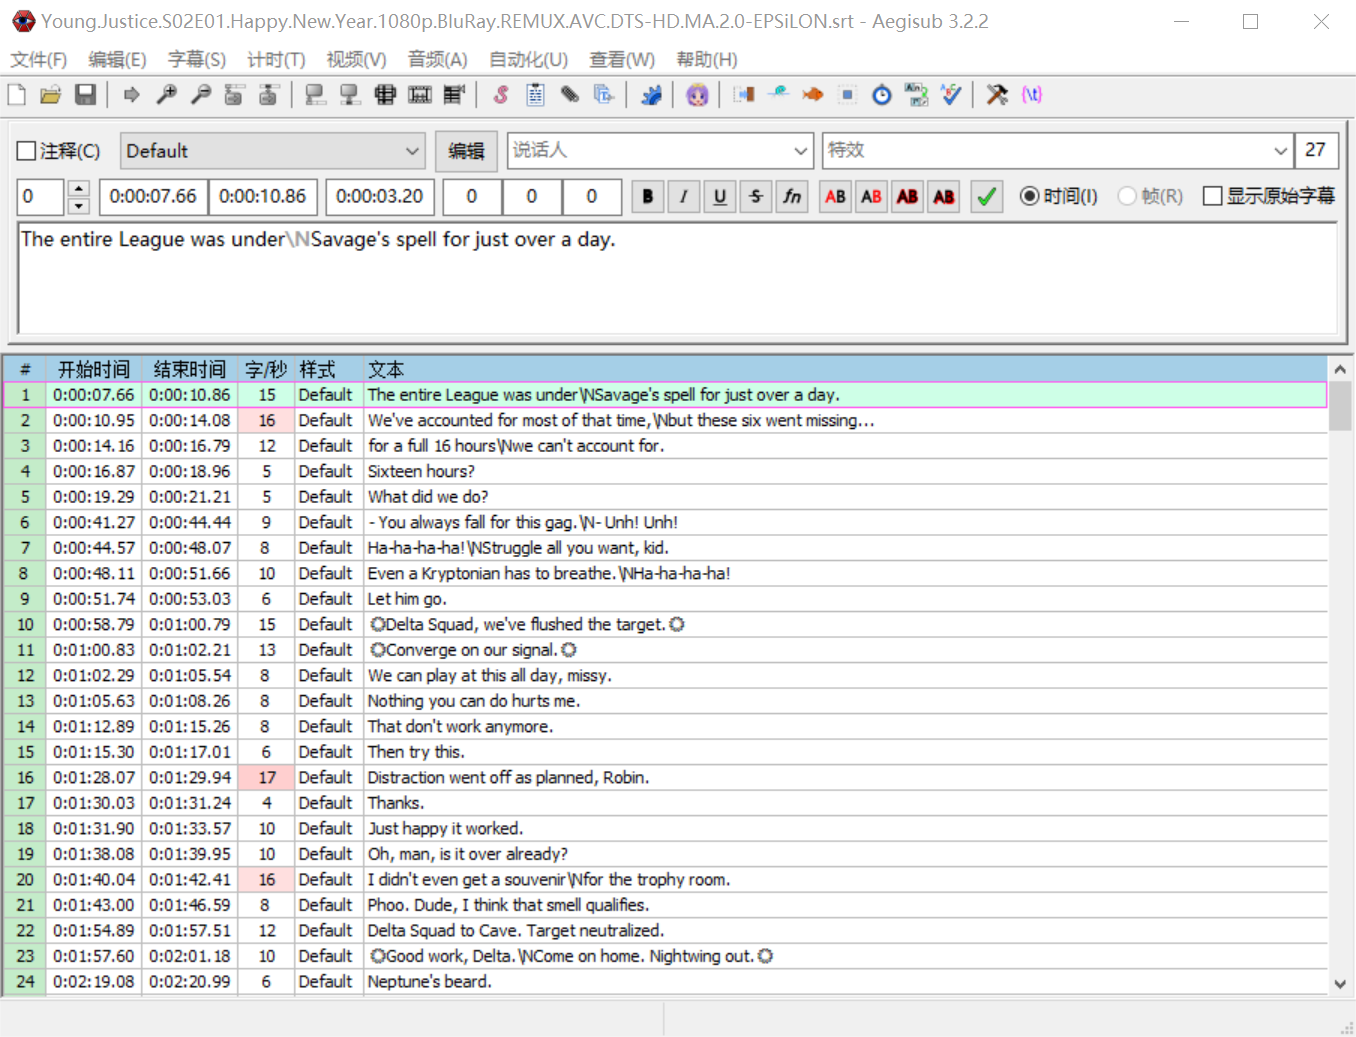Click the 开始时间 column header
Viewport: 1356px width, 1037px height.
94,369
